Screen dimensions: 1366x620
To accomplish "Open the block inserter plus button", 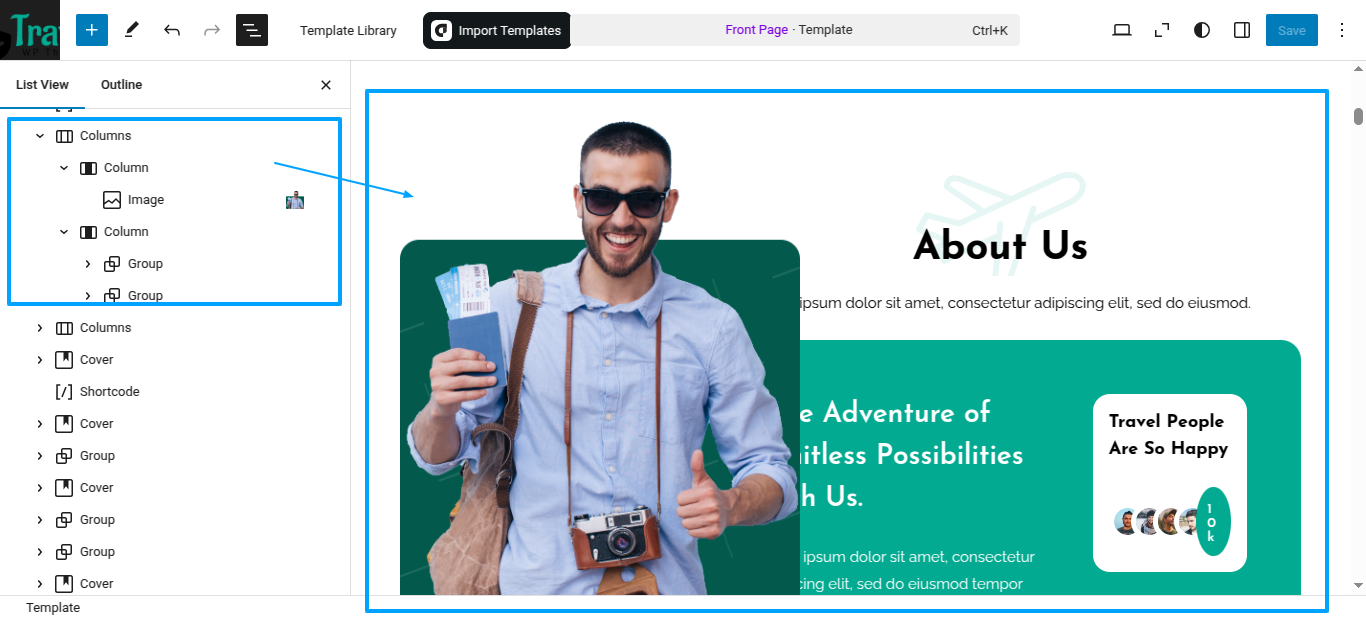I will pos(91,30).
